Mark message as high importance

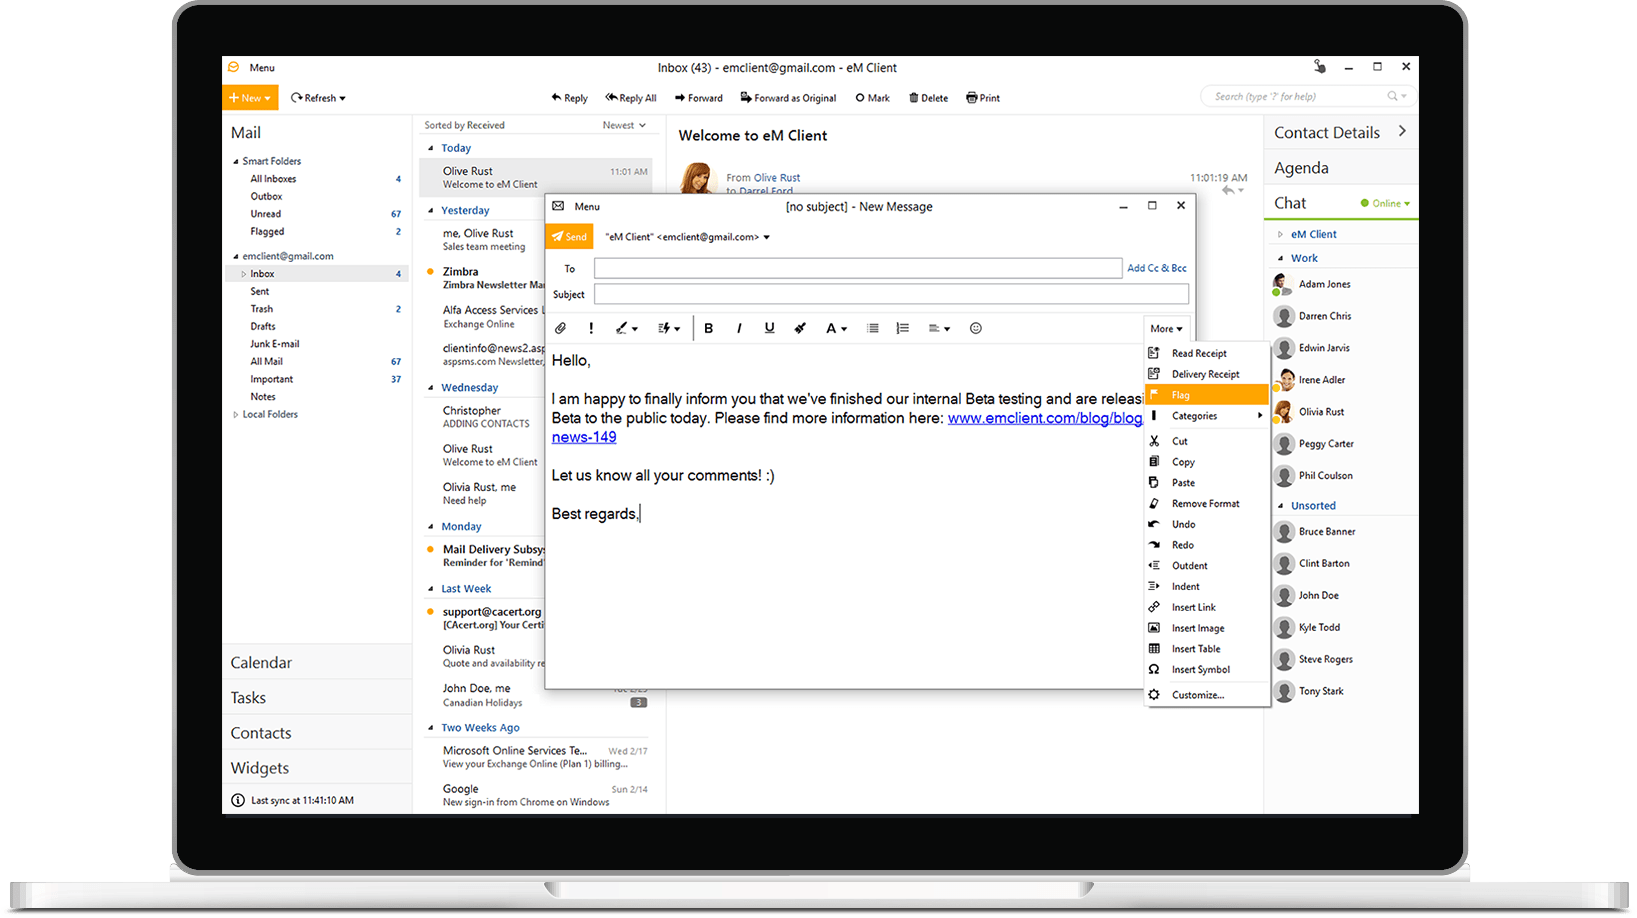tap(591, 328)
